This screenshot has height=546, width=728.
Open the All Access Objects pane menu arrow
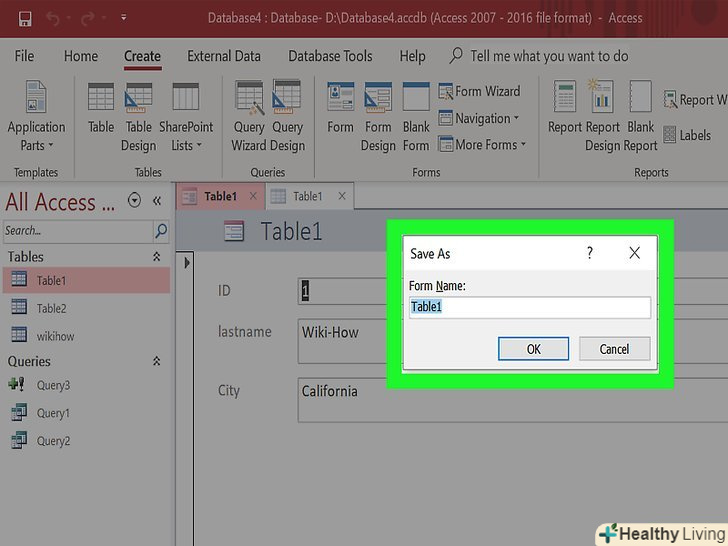pyautogui.click(x=134, y=201)
